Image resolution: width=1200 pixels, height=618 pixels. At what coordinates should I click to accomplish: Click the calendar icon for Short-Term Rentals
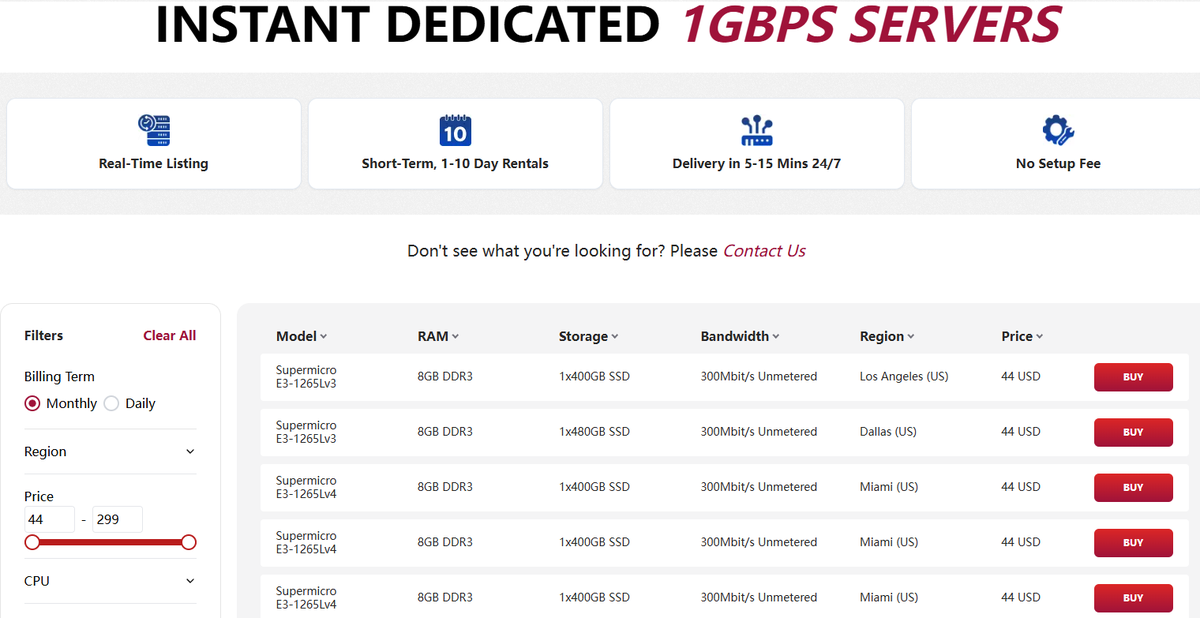pyautogui.click(x=455, y=131)
